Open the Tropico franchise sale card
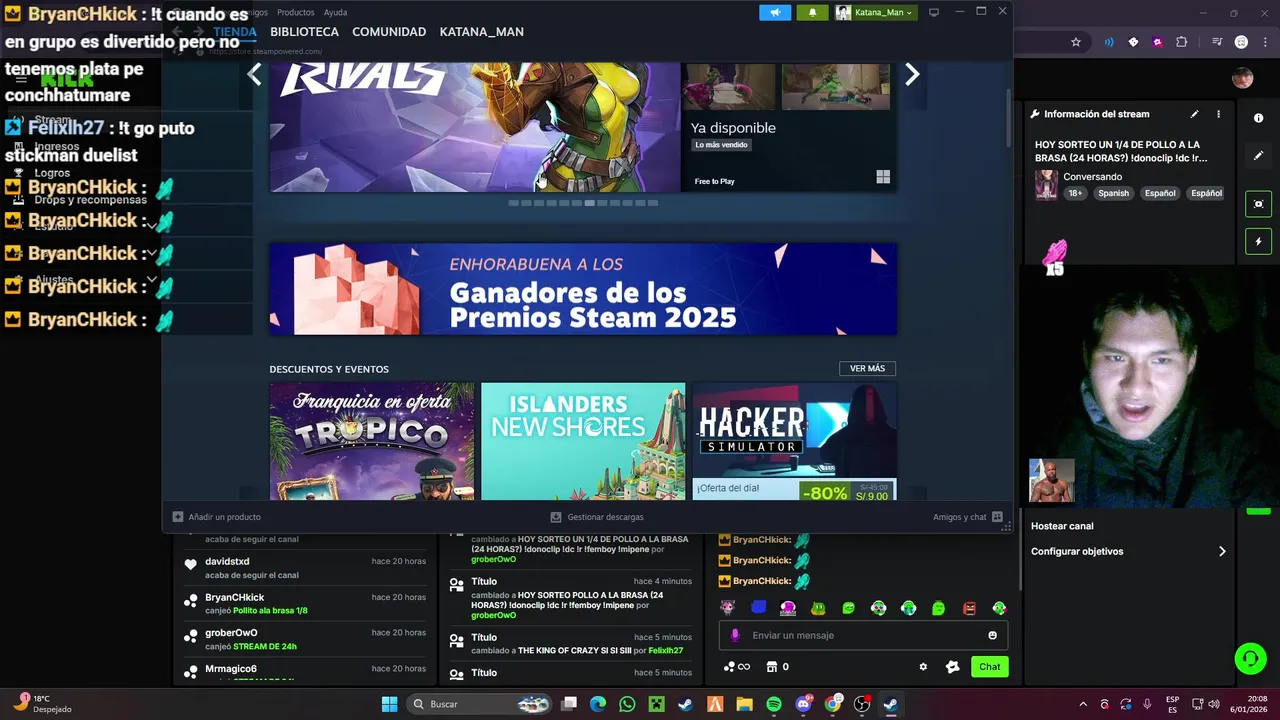This screenshot has height=720, width=1280. [372, 441]
